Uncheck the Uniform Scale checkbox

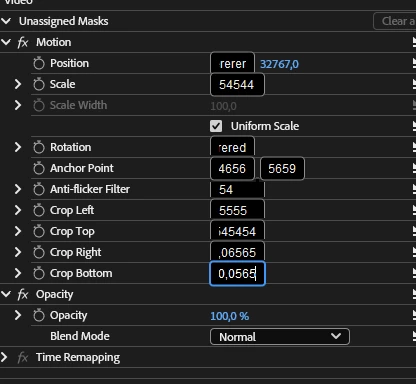pos(216,126)
